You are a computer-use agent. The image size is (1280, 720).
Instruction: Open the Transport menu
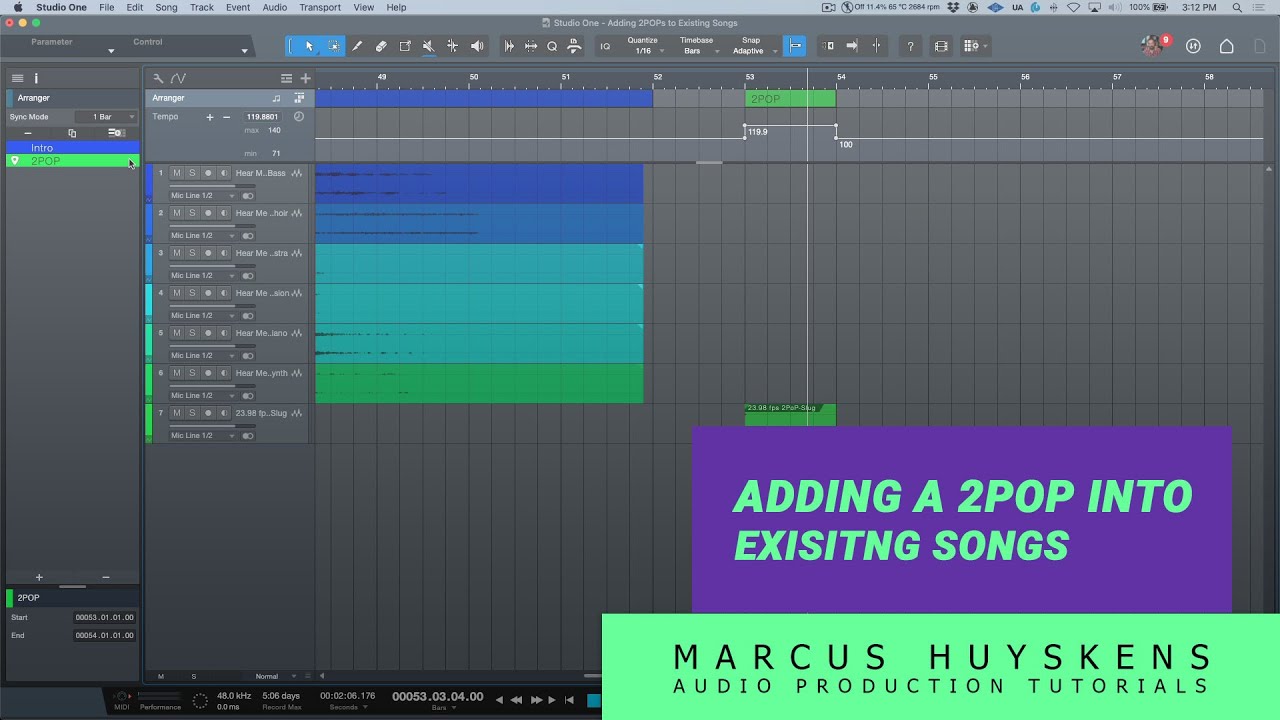pos(320,7)
